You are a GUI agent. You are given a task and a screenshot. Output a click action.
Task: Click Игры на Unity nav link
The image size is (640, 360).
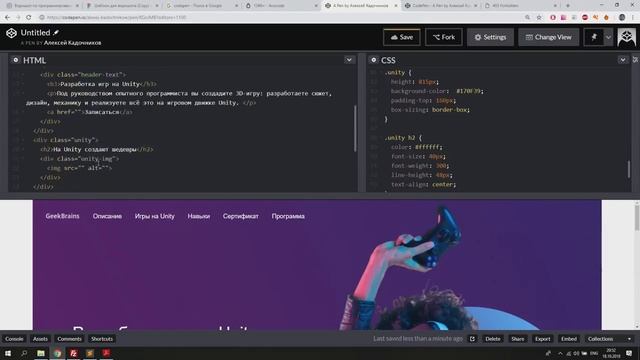[x=155, y=216]
